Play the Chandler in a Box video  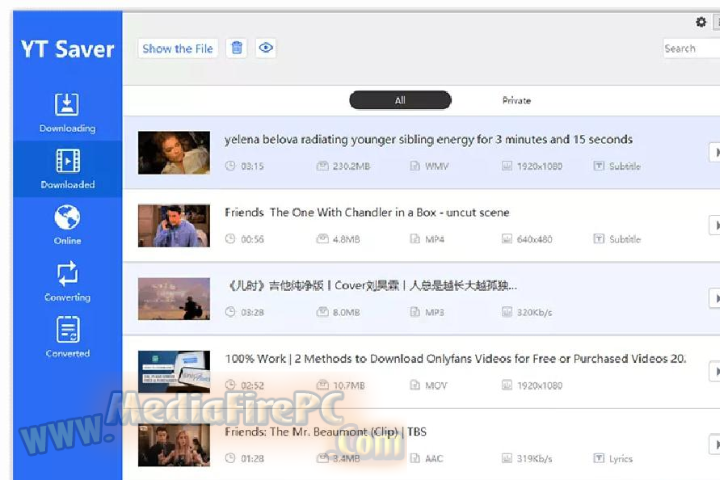click(x=715, y=226)
